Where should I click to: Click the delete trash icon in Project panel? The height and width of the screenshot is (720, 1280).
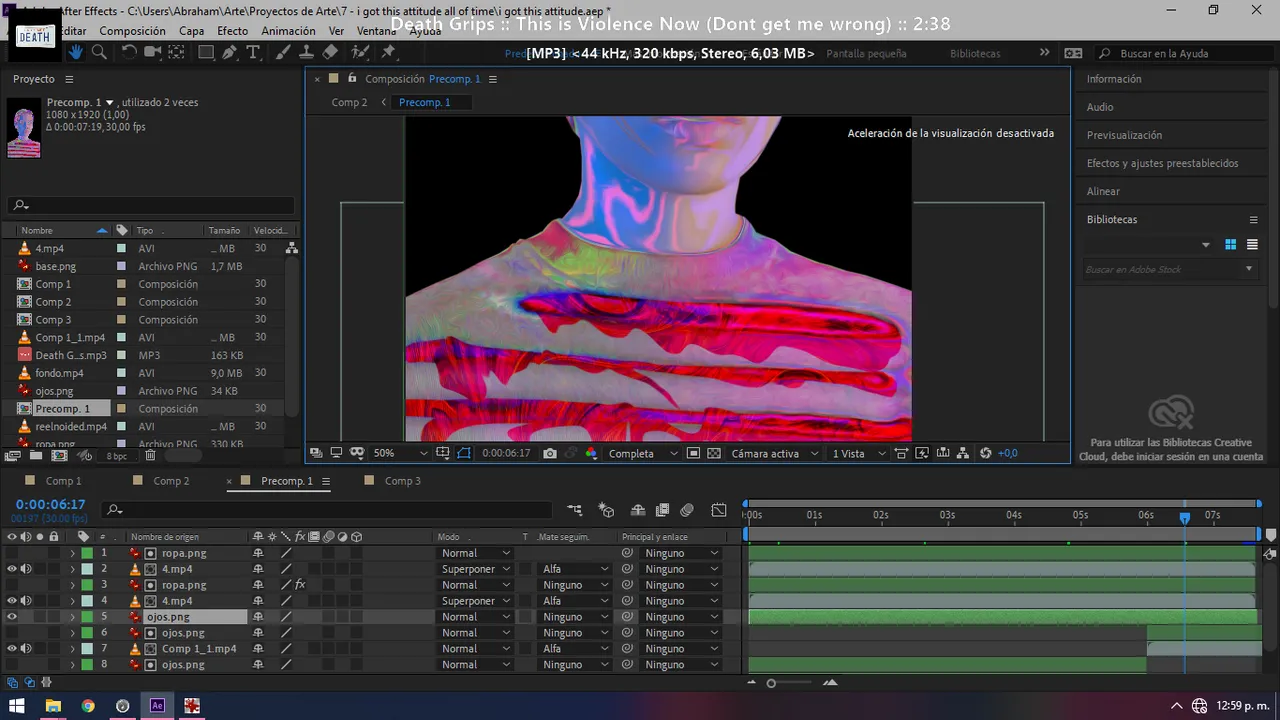pyautogui.click(x=150, y=455)
